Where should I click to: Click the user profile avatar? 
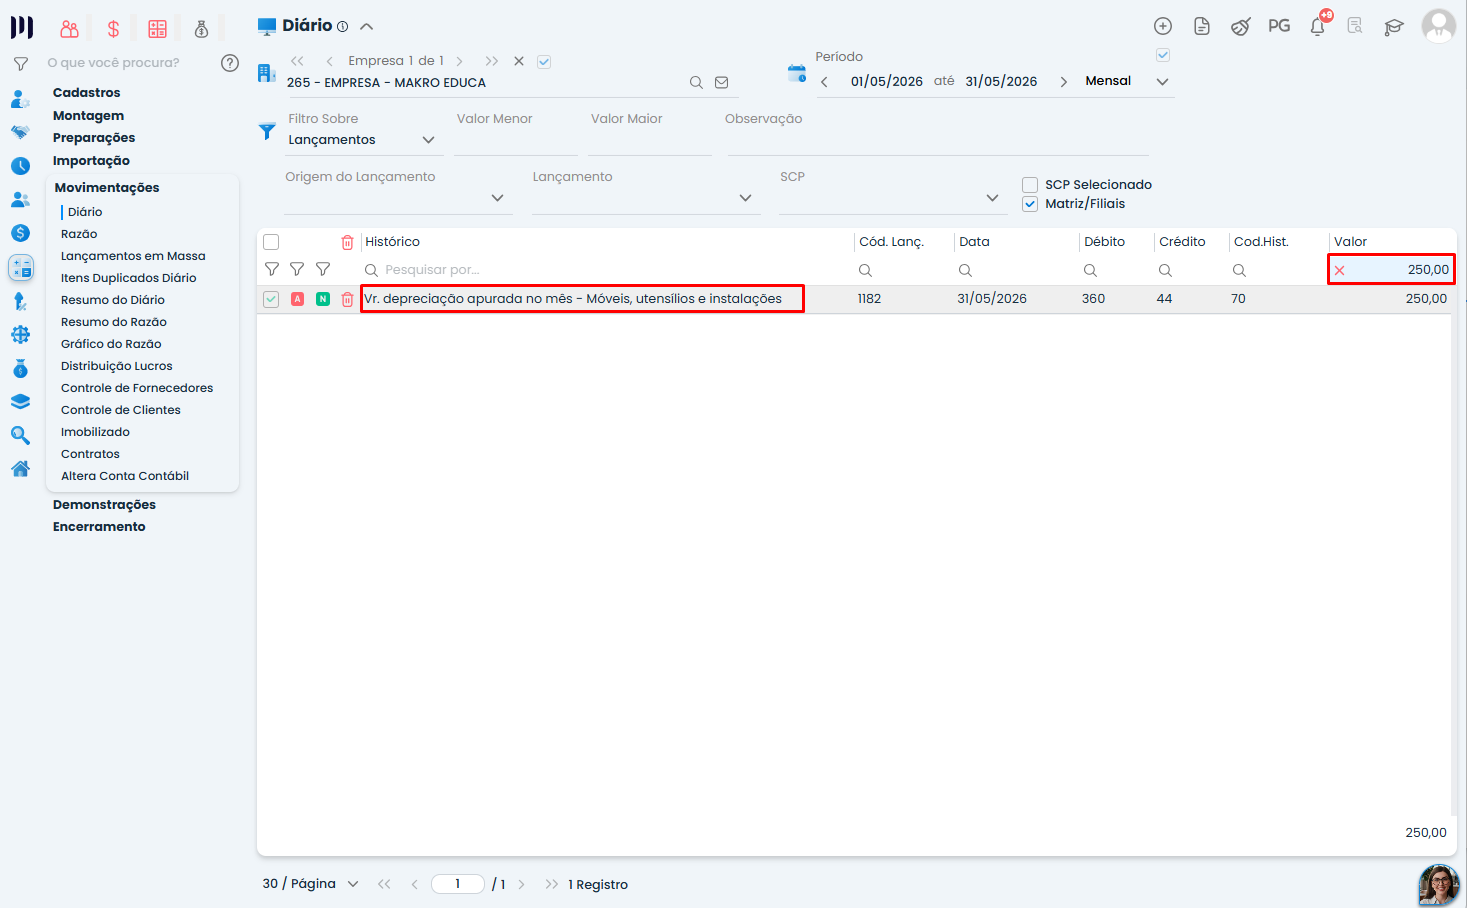click(x=1439, y=26)
